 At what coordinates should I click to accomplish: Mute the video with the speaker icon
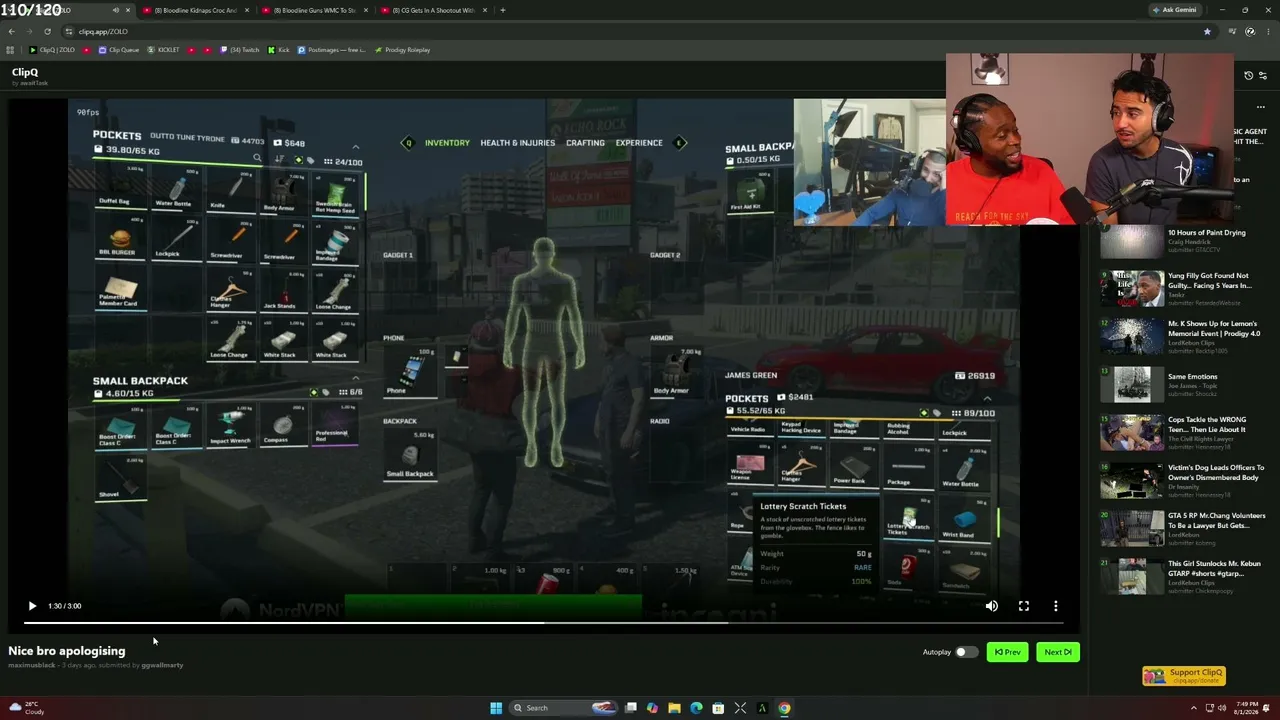click(x=992, y=606)
